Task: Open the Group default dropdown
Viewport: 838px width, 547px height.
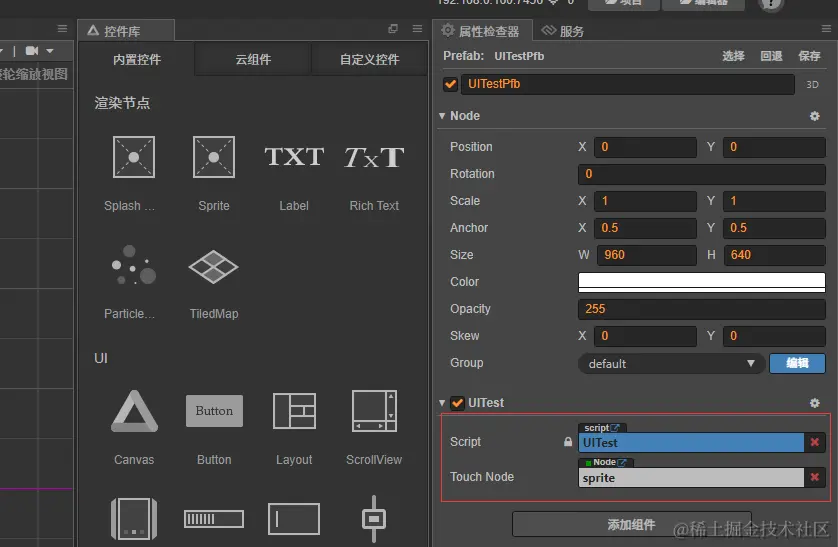Action: [672, 364]
